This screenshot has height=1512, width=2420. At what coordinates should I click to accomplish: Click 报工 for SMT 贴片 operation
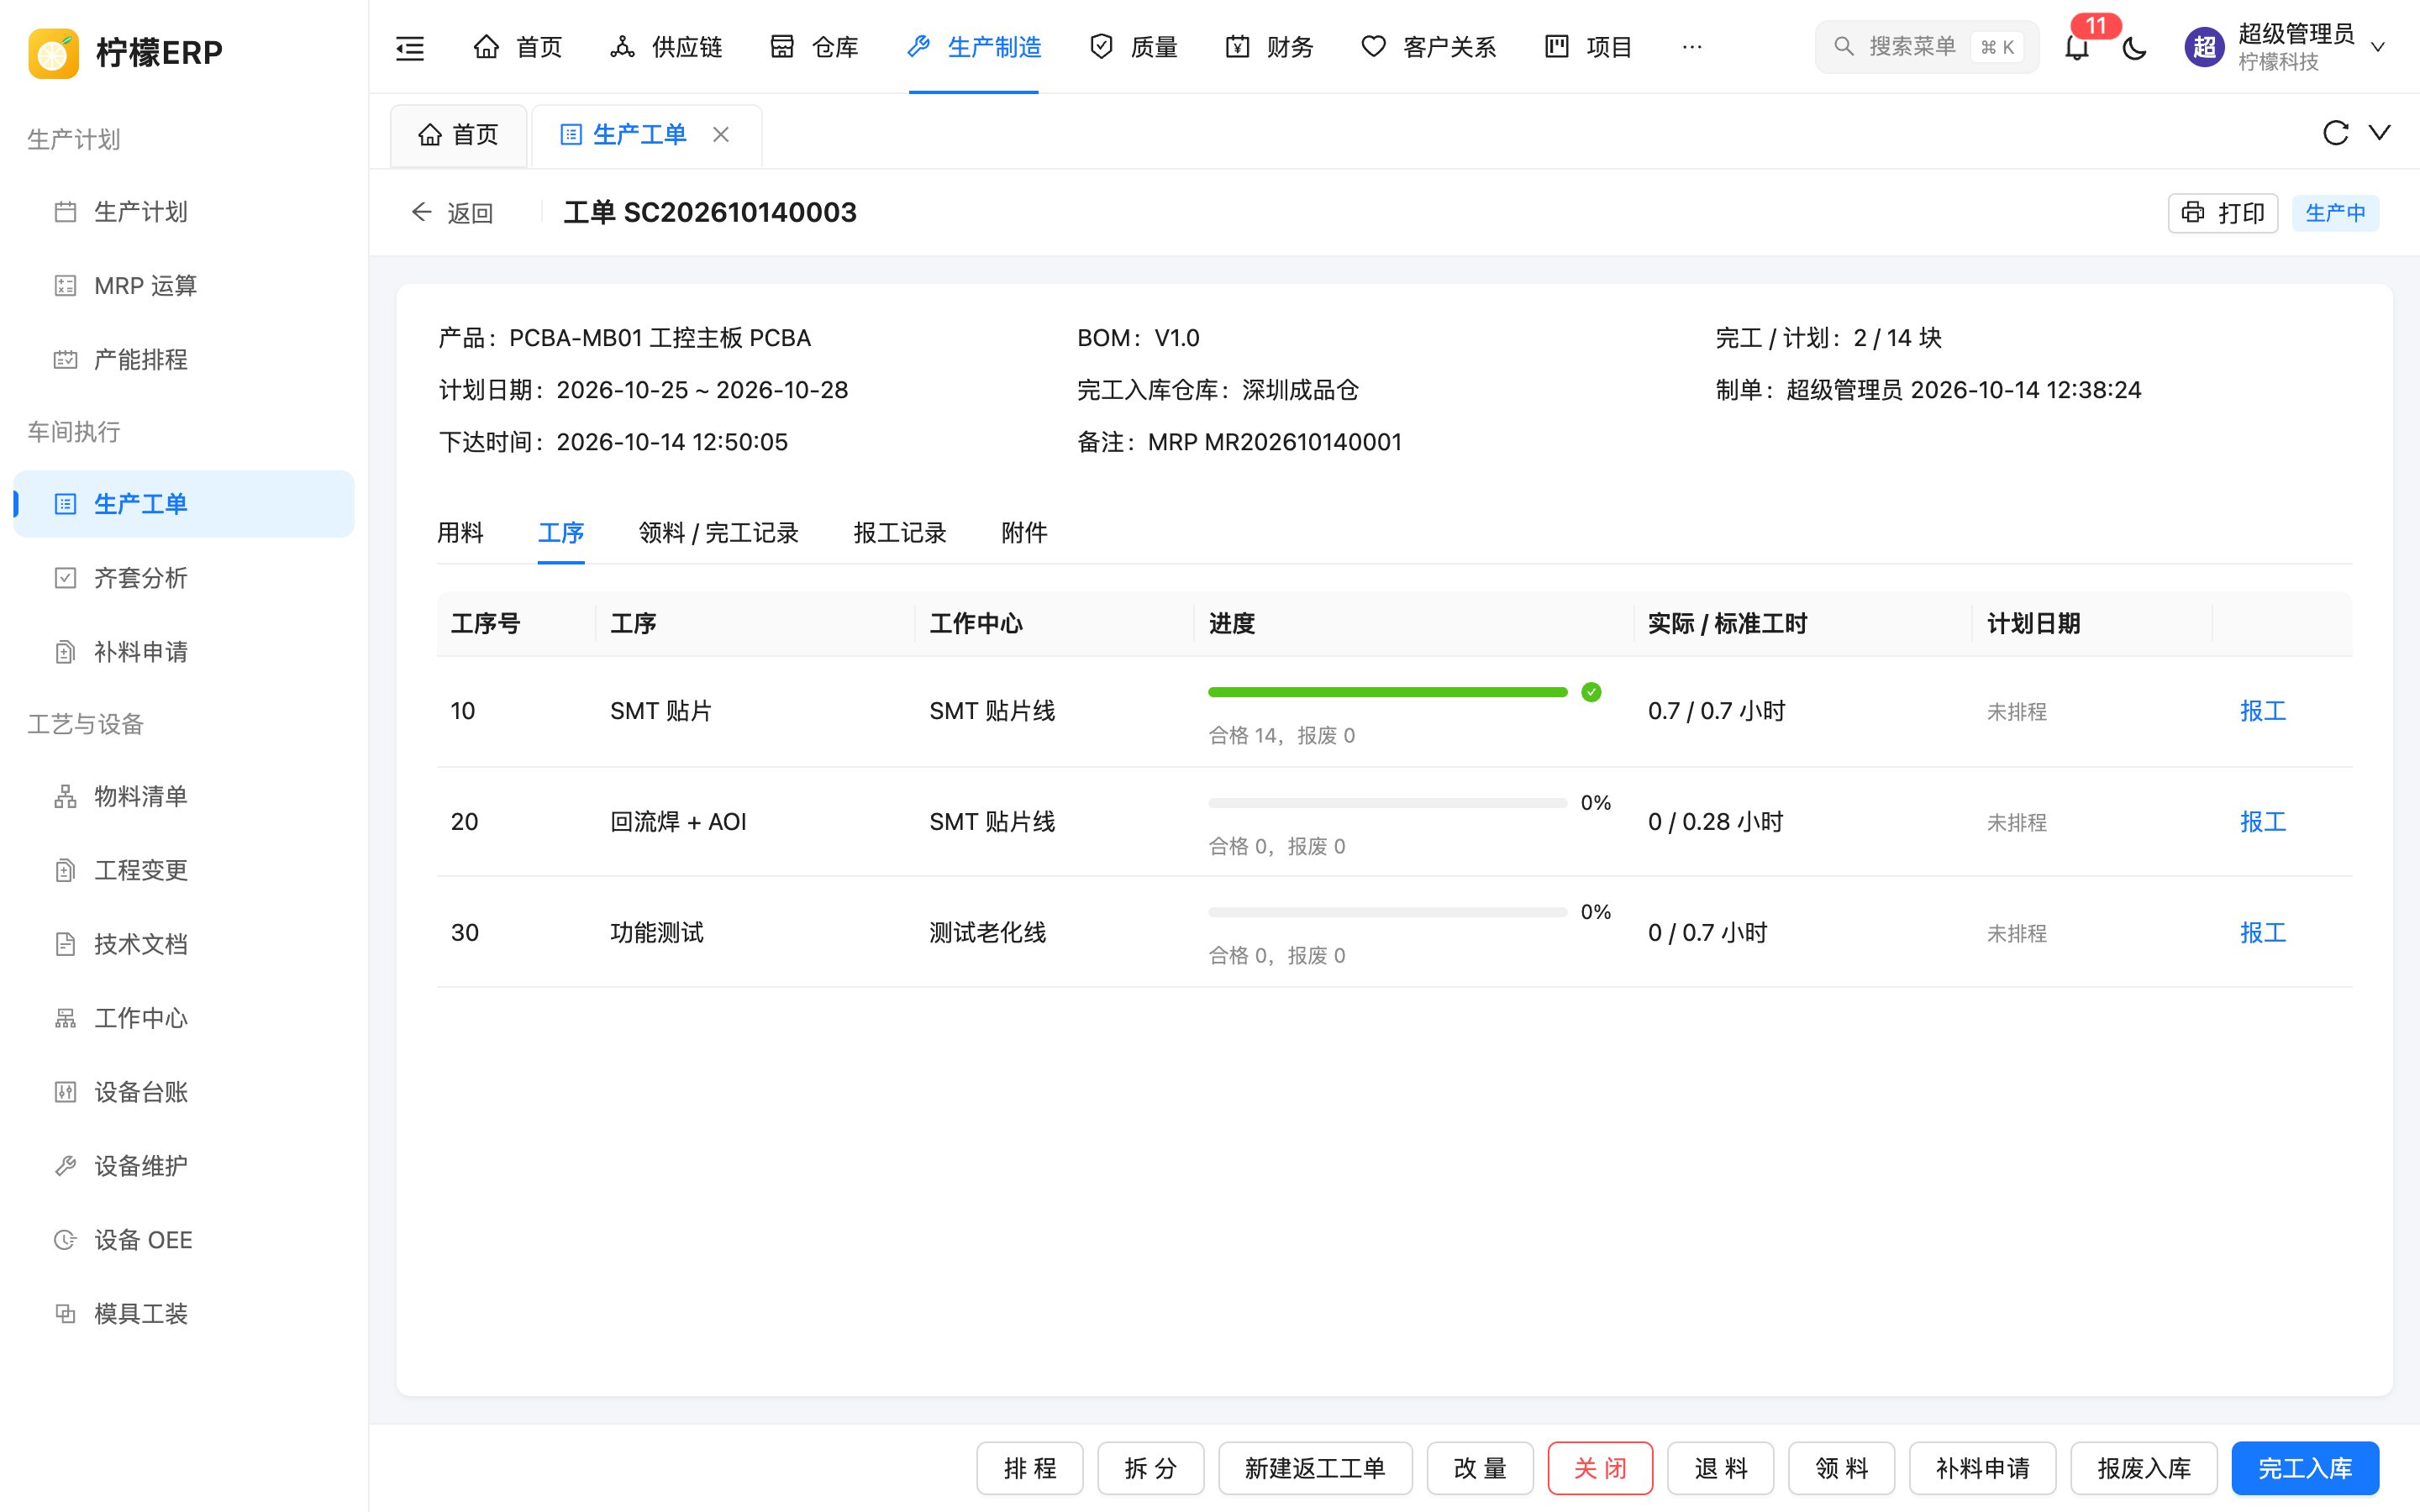(2263, 711)
